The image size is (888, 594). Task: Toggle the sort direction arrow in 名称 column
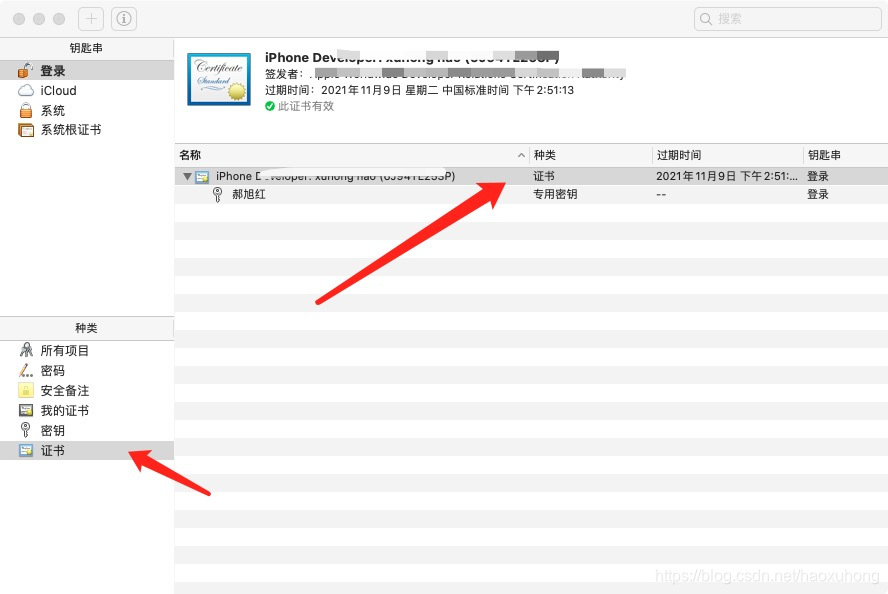(521, 155)
